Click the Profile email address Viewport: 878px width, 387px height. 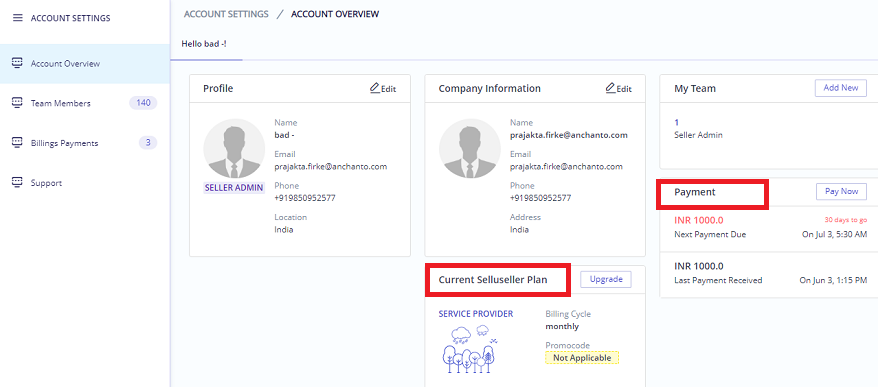[x=330, y=167]
